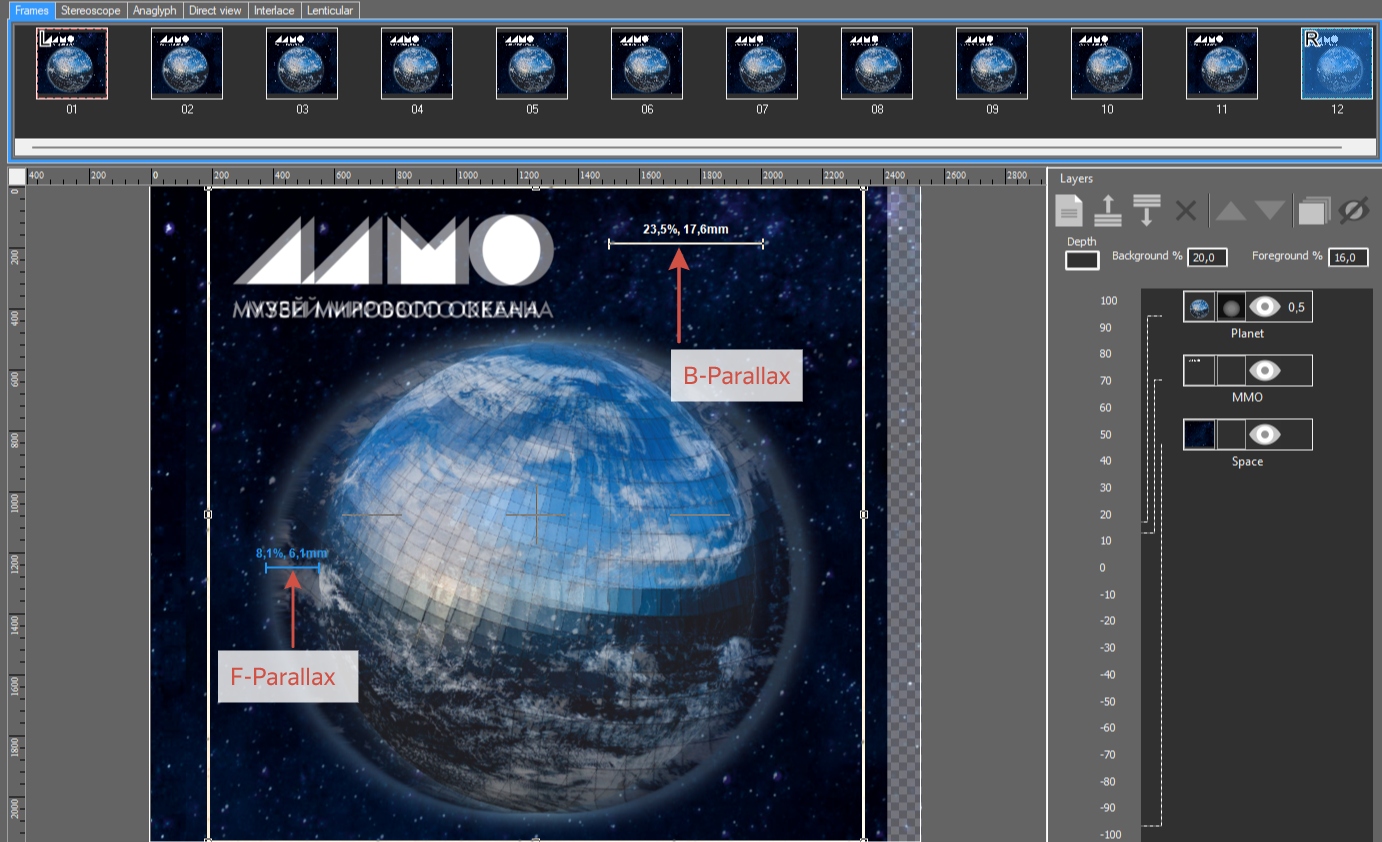Click the Depth color swatch box
1382x842 pixels.
click(x=1082, y=260)
